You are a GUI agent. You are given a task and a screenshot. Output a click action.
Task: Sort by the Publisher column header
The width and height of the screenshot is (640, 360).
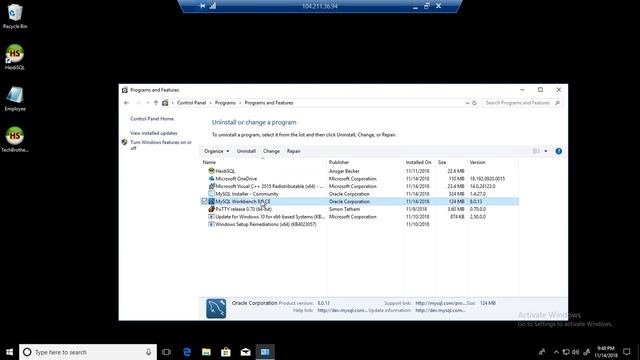[x=364, y=162]
